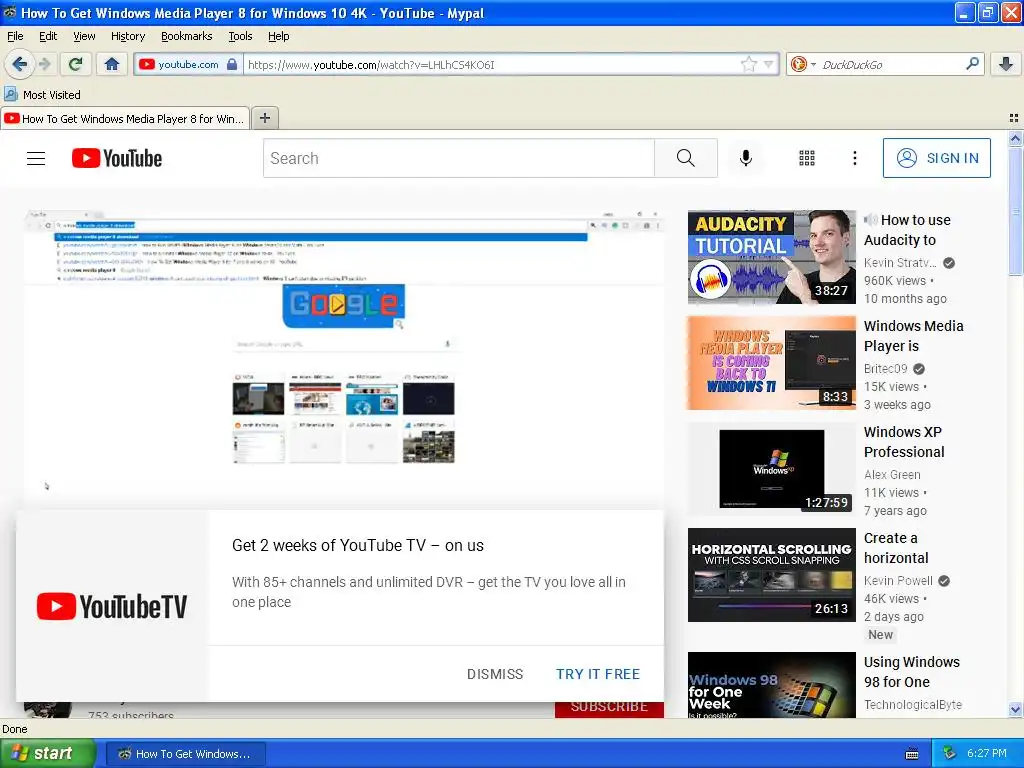Viewport: 1024px width, 768px height.
Task: Open the Windows 98 for One Week thumbnail
Action: 771,686
